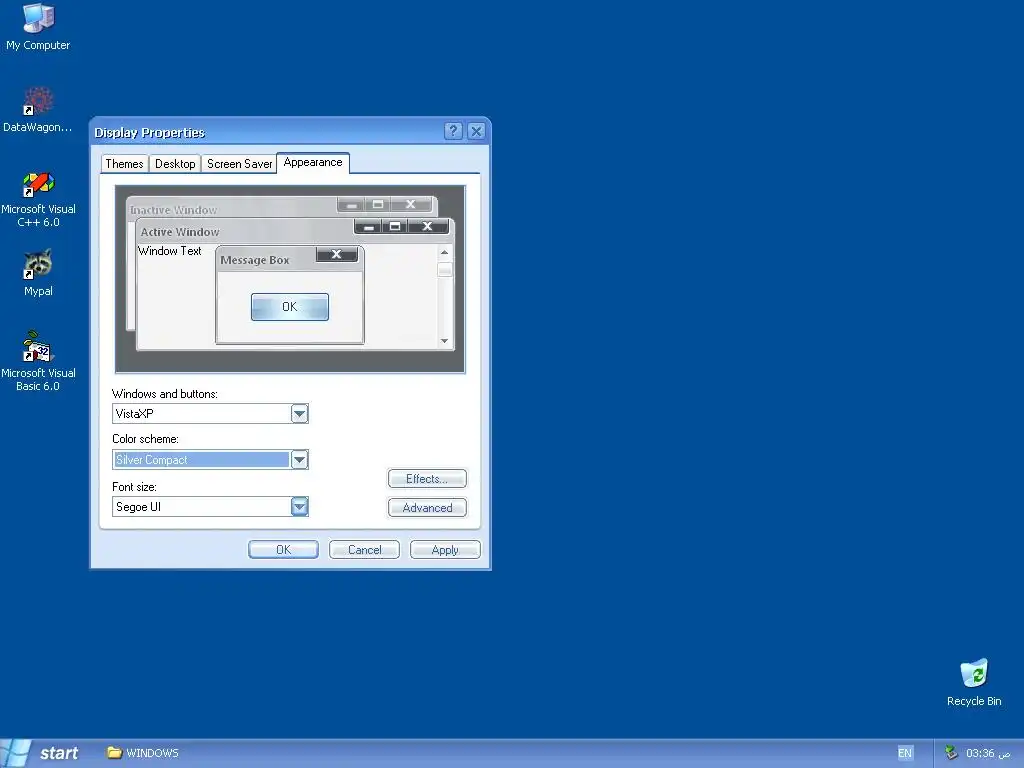Click the taskbar clock showing 03:36

[987, 753]
